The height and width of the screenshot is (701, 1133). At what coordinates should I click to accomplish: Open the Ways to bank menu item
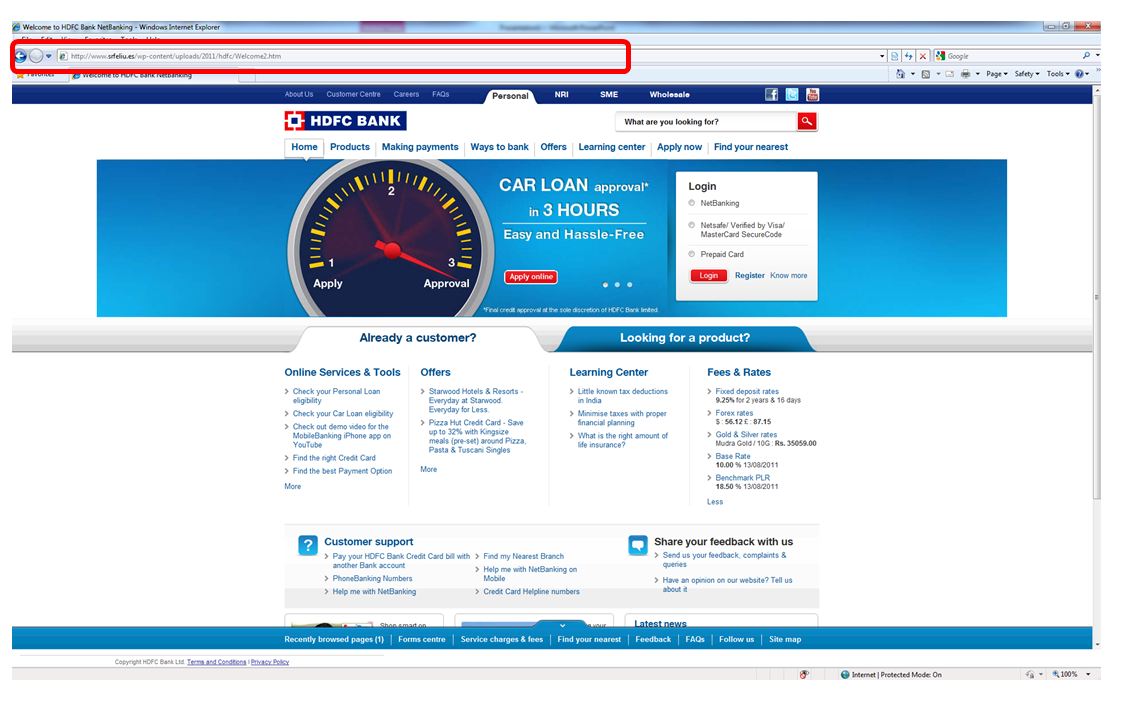(x=499, y=147)
